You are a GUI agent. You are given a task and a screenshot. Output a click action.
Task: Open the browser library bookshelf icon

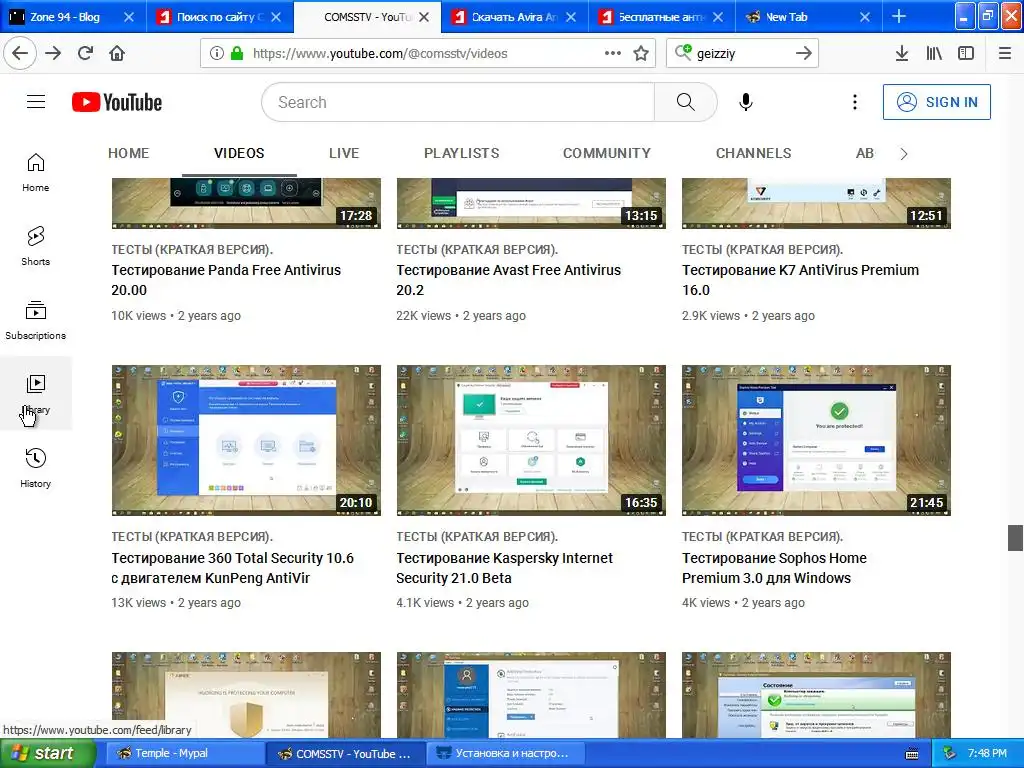pyautogui.click(x=934, y=54)
